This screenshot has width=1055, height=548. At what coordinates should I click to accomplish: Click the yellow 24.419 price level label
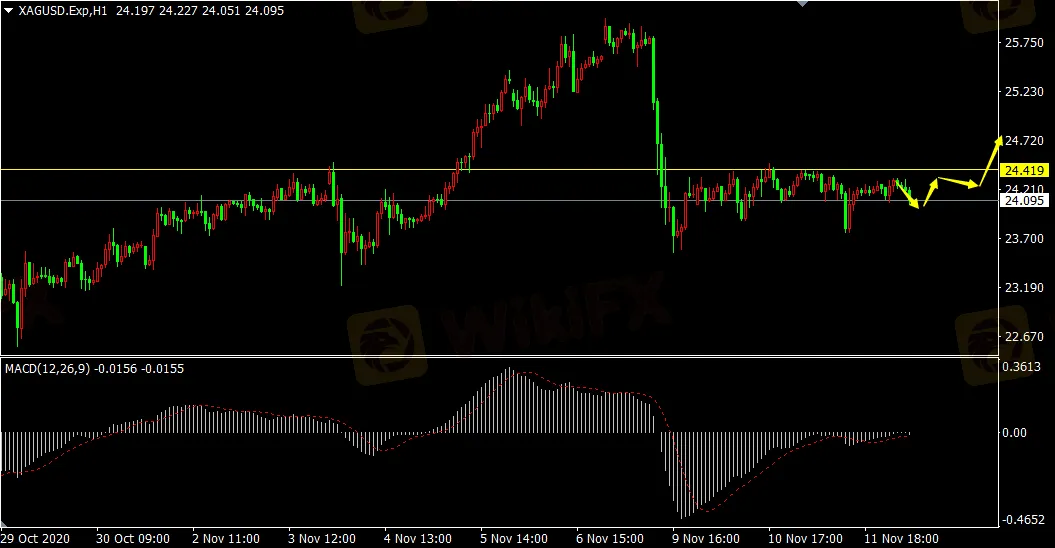coord(1023,170)
